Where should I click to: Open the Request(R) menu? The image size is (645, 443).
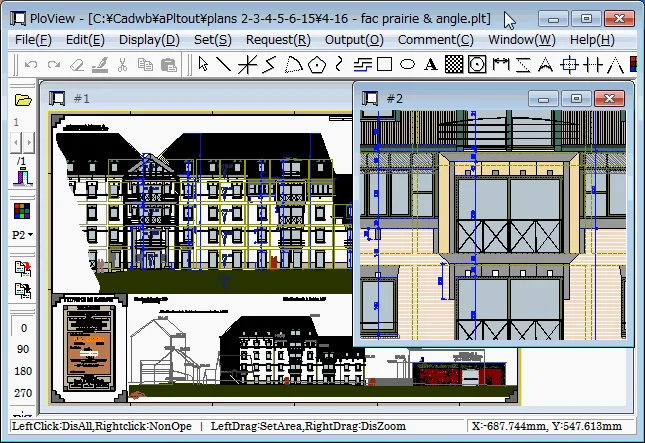[278, 40]
